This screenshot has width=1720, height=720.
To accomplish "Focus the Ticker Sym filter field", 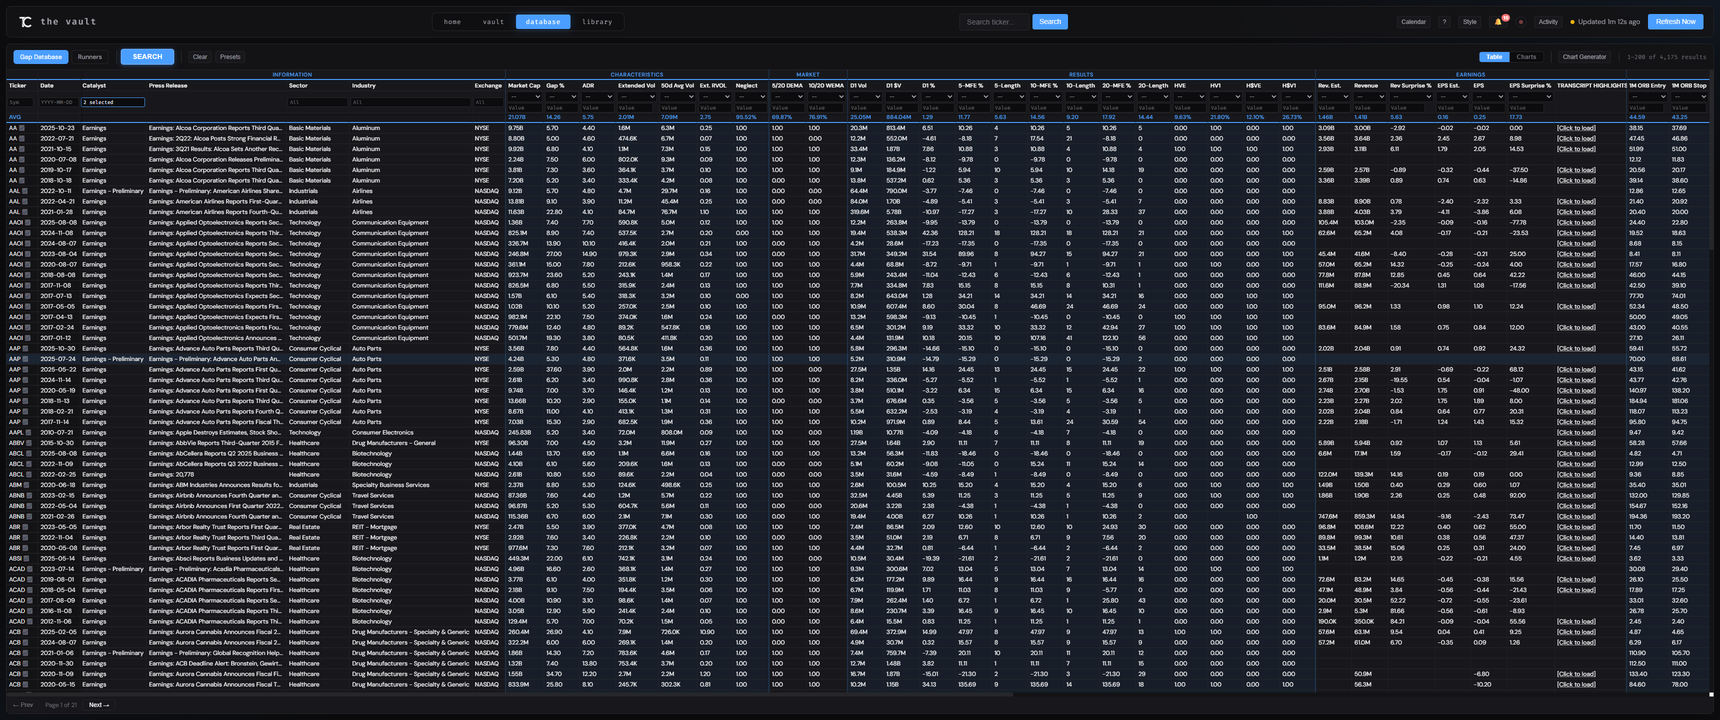I will (20, 102).
